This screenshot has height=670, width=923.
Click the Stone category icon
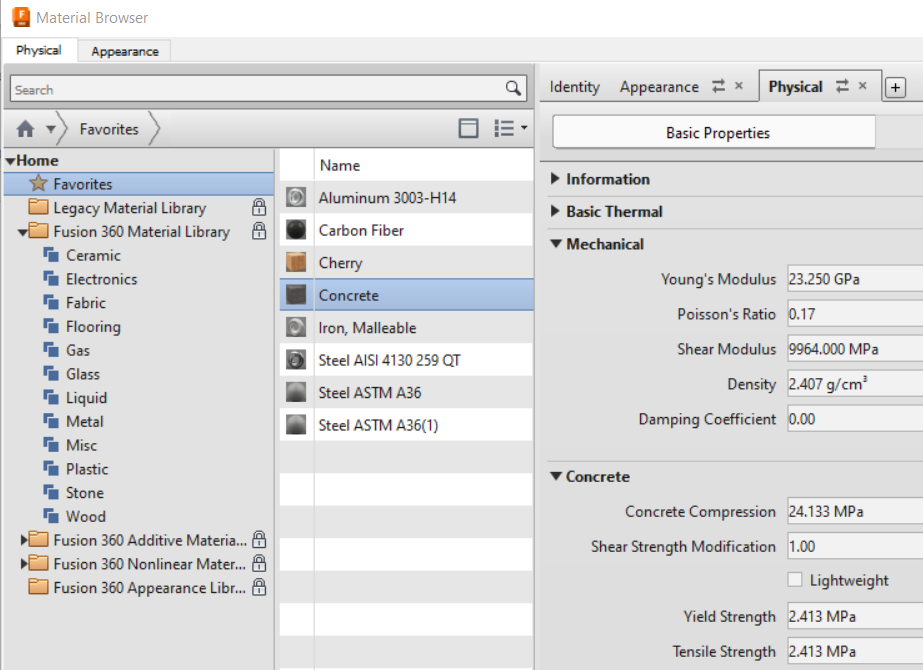51,492
